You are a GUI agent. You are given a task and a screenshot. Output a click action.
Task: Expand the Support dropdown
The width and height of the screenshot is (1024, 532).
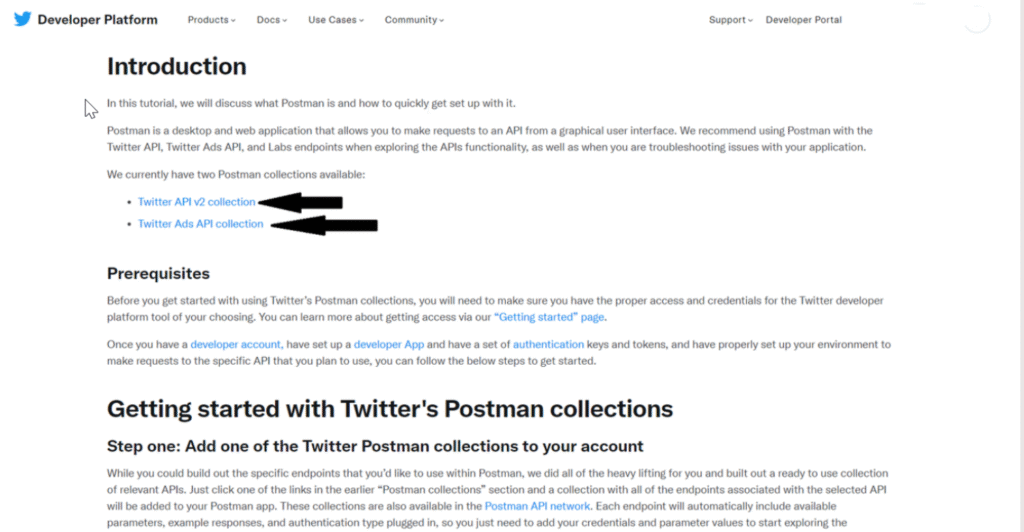(731, 20)
